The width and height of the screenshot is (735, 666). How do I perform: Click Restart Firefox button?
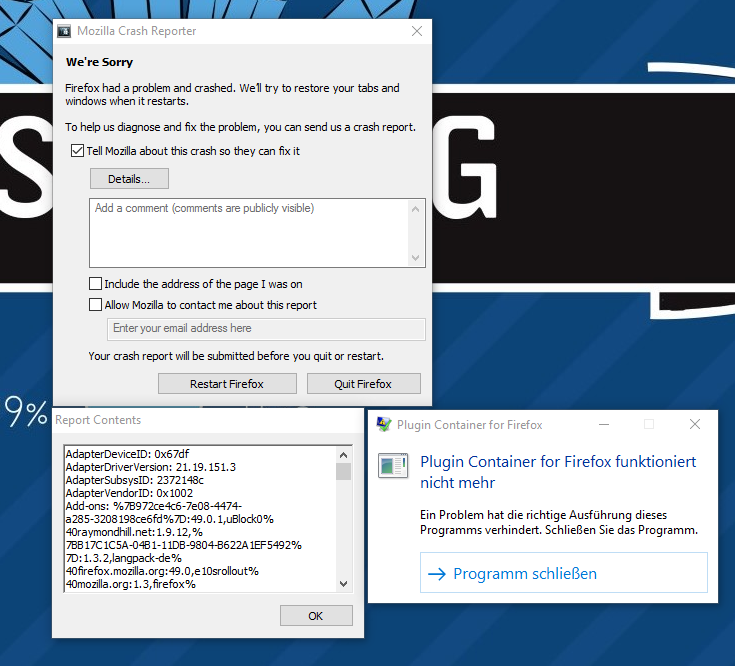227,384
